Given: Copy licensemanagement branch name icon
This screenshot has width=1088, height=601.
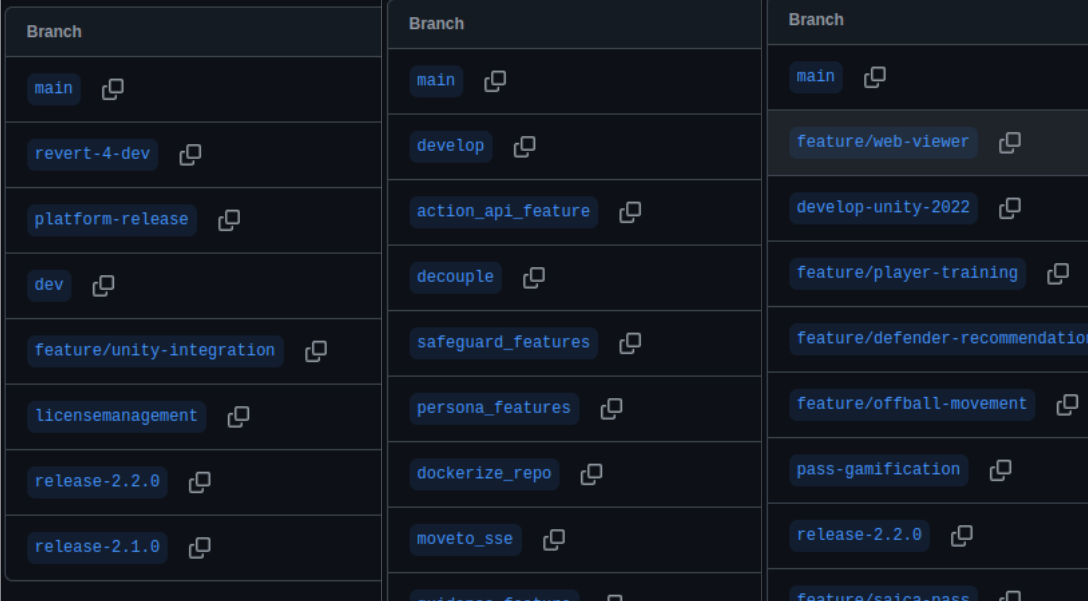Looking at the screenshot, I should click(238, 416).
